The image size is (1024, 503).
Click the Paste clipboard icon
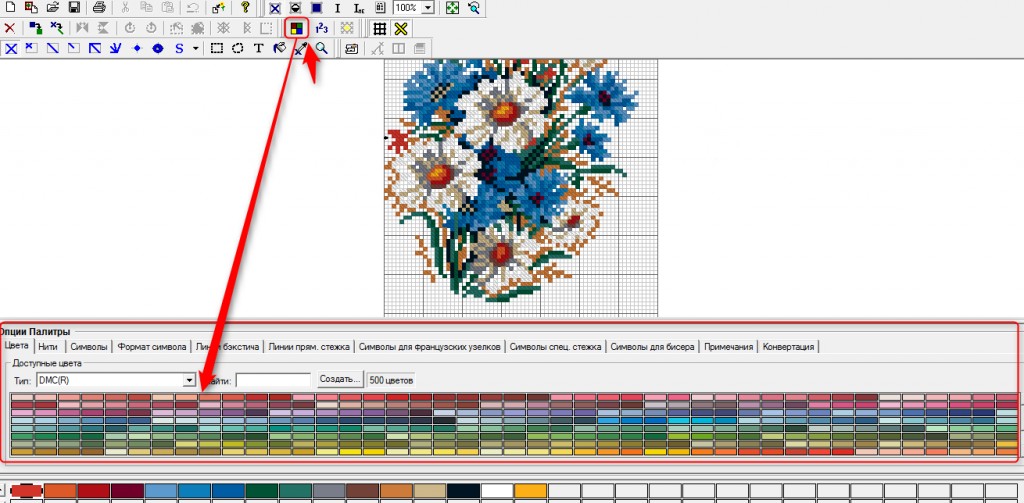coord(168,8)
